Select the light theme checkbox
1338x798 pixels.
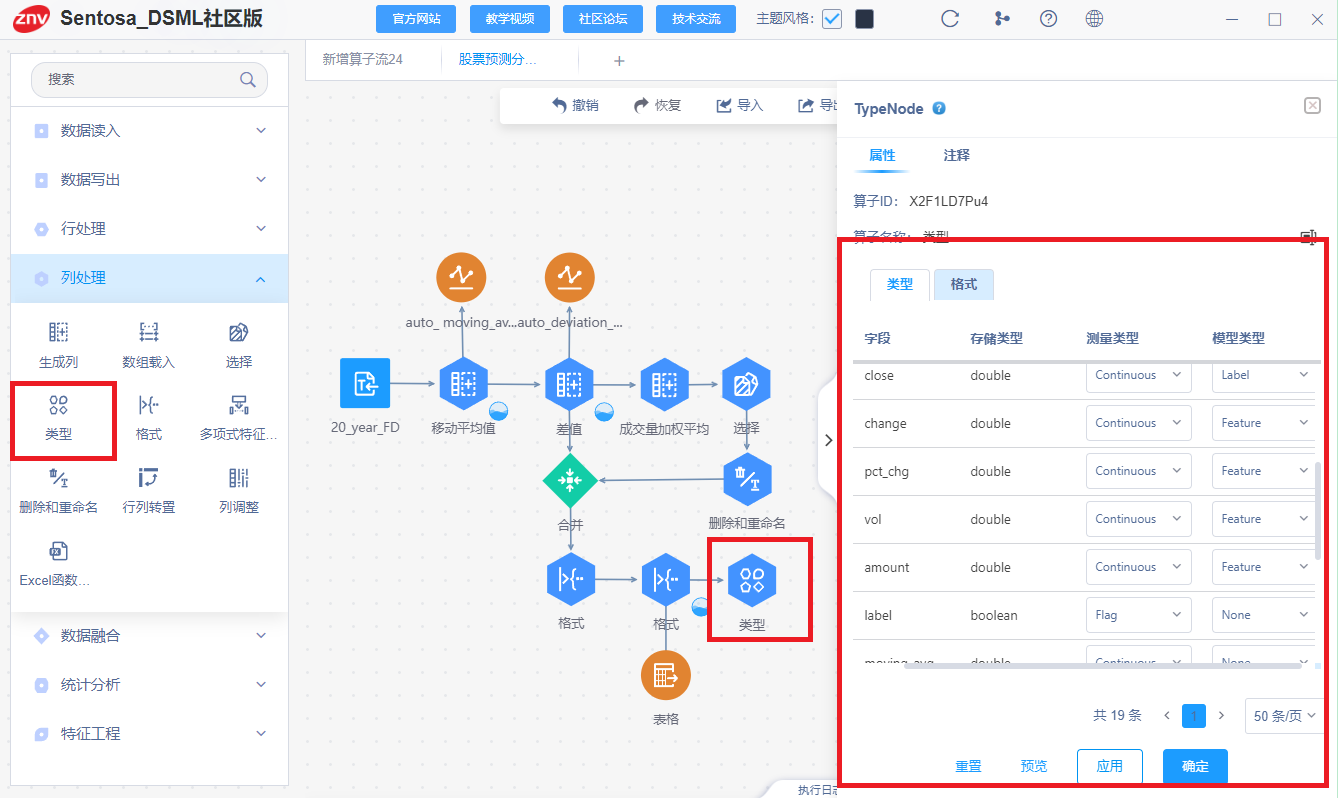[x=832, y=19]
